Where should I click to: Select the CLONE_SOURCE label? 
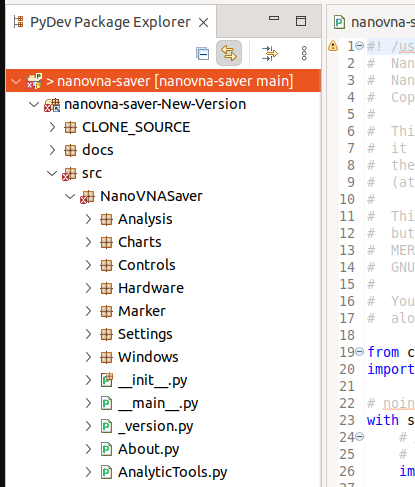pyautogui.click(x=136, y=127)
